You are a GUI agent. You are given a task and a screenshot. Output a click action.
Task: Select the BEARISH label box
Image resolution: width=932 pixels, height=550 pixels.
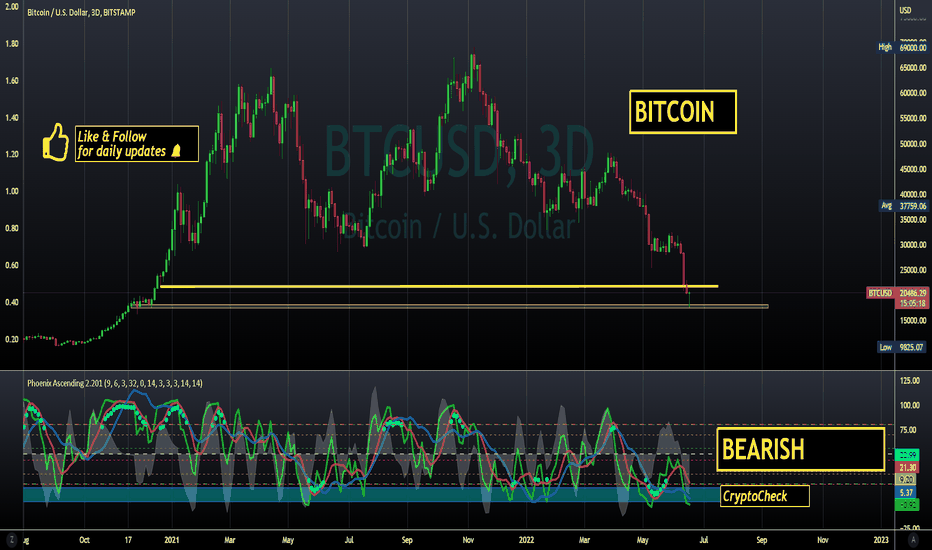pyautogui.click(x=801, y=450)
